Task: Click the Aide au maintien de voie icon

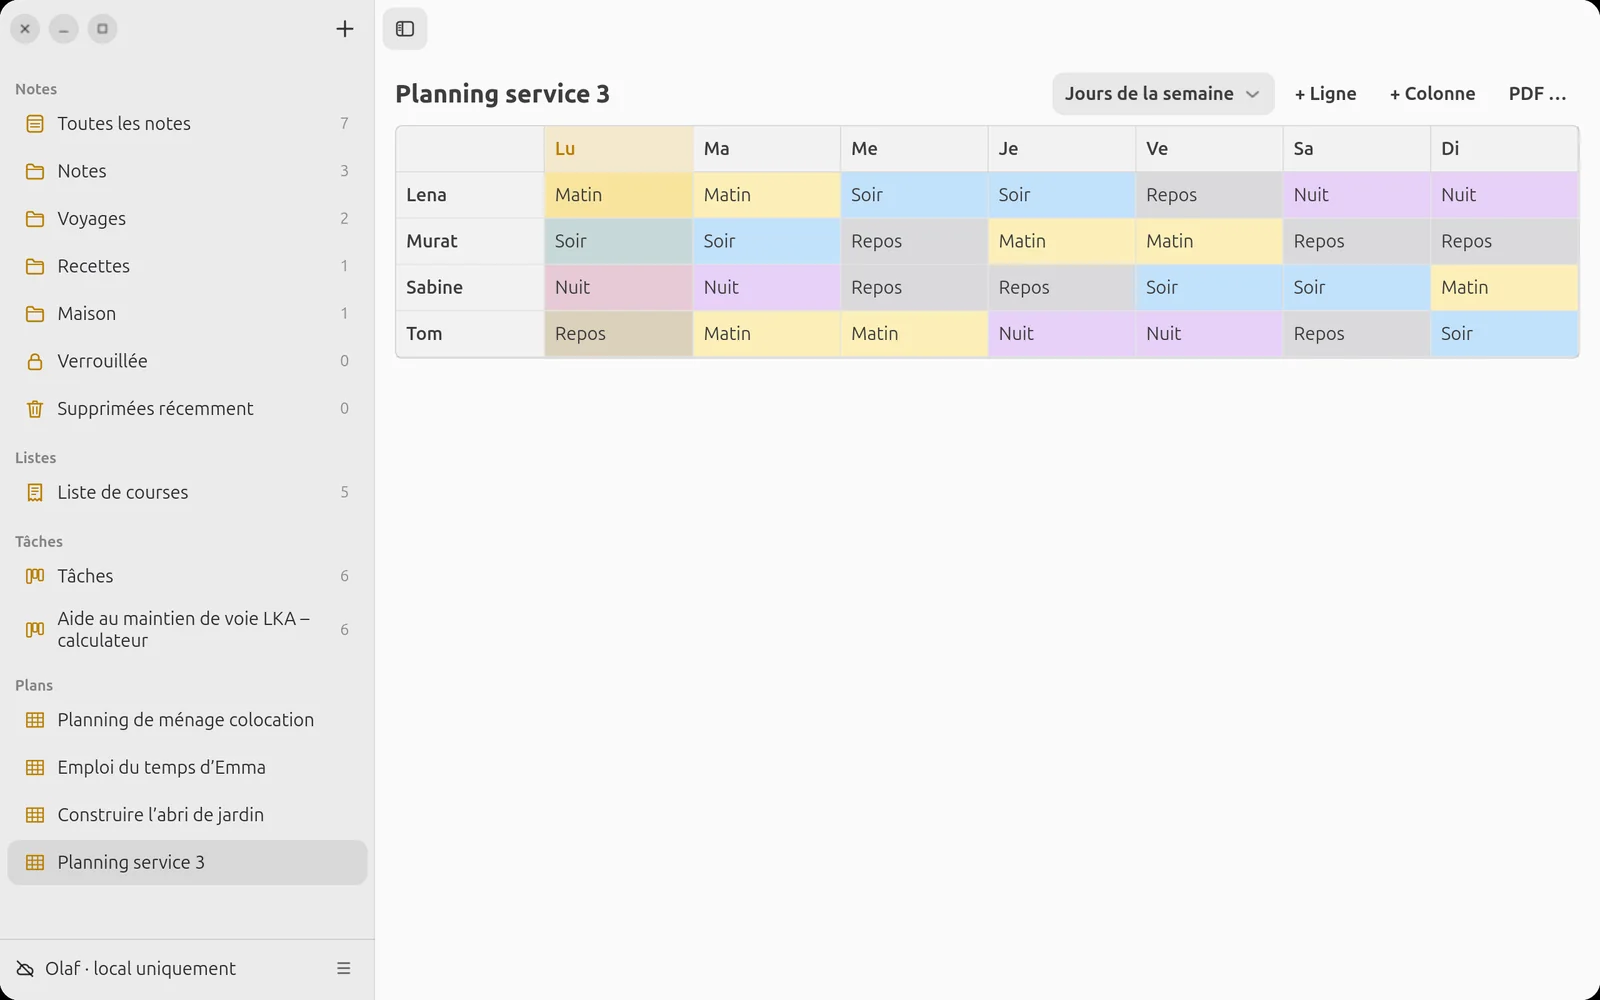Action: coord(35,630)
